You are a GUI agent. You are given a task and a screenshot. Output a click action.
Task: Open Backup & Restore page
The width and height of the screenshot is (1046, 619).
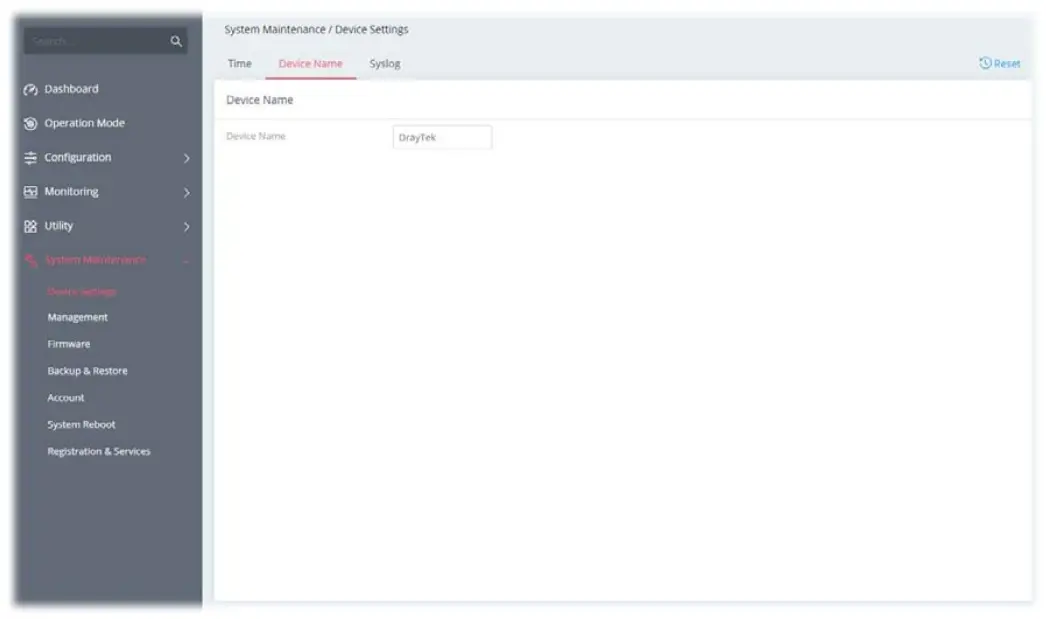tap(87, 371)
